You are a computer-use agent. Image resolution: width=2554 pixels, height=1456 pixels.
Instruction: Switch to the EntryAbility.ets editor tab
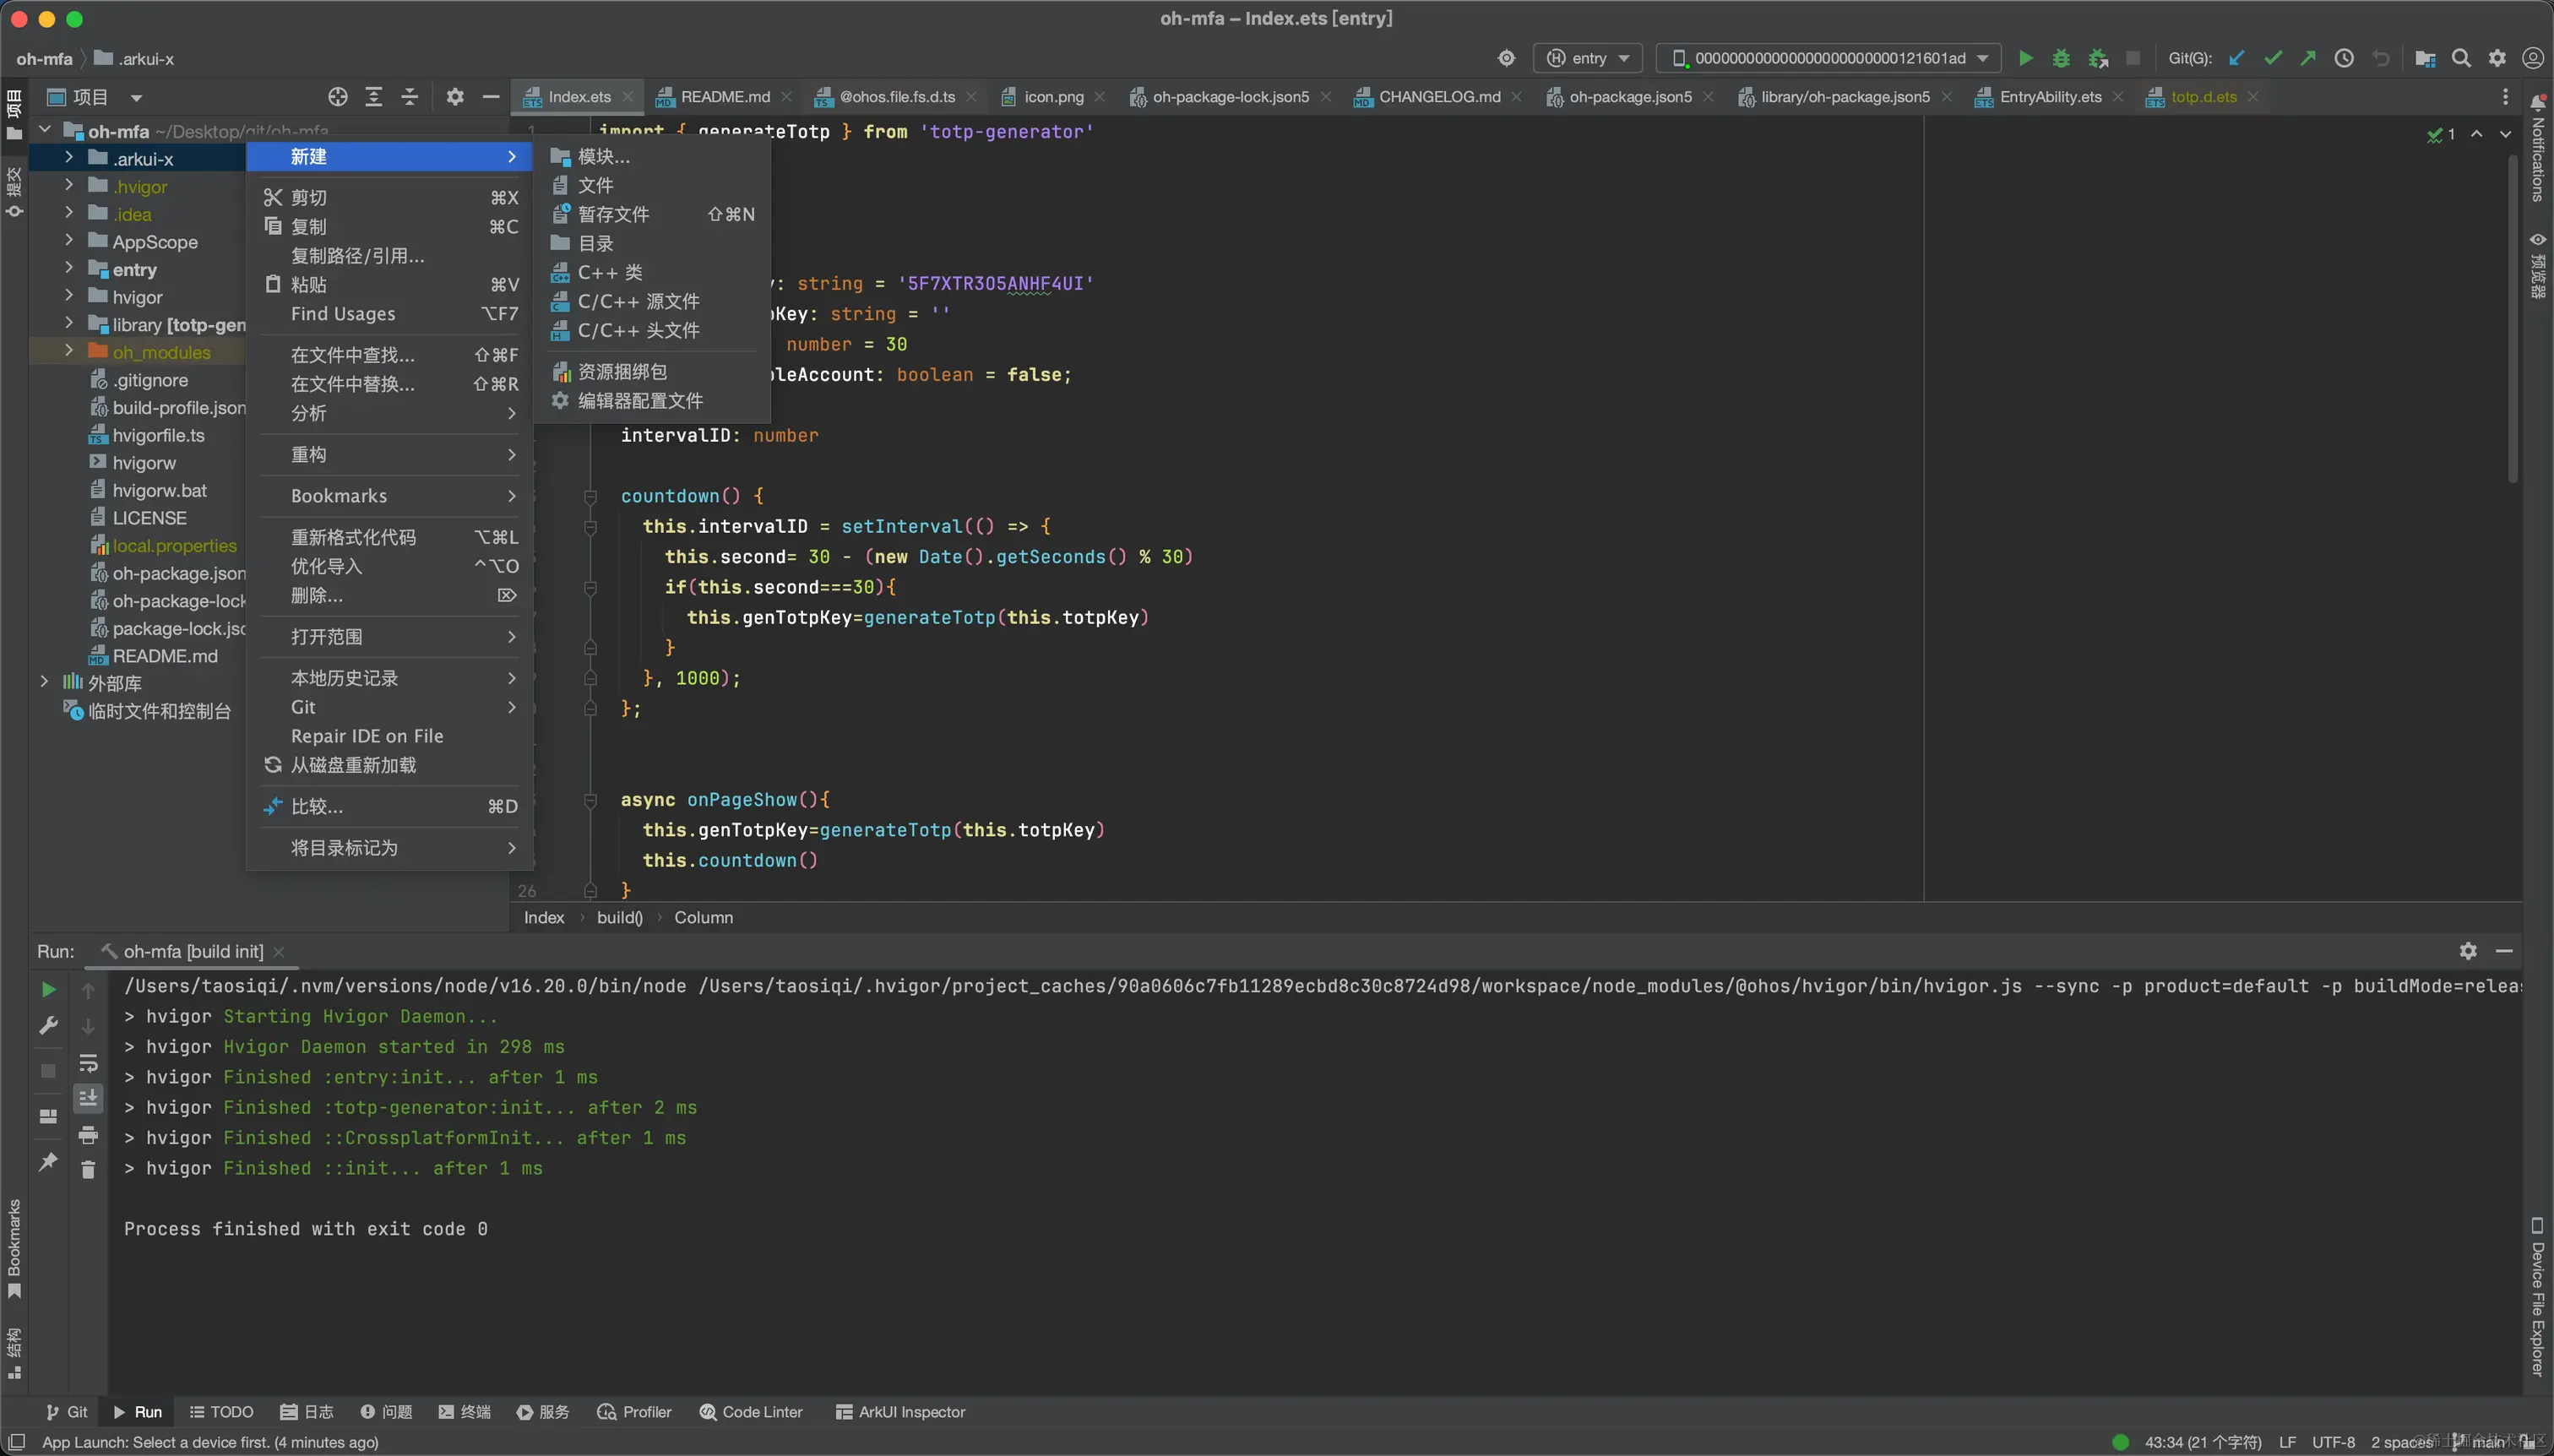coord(2049,97)
